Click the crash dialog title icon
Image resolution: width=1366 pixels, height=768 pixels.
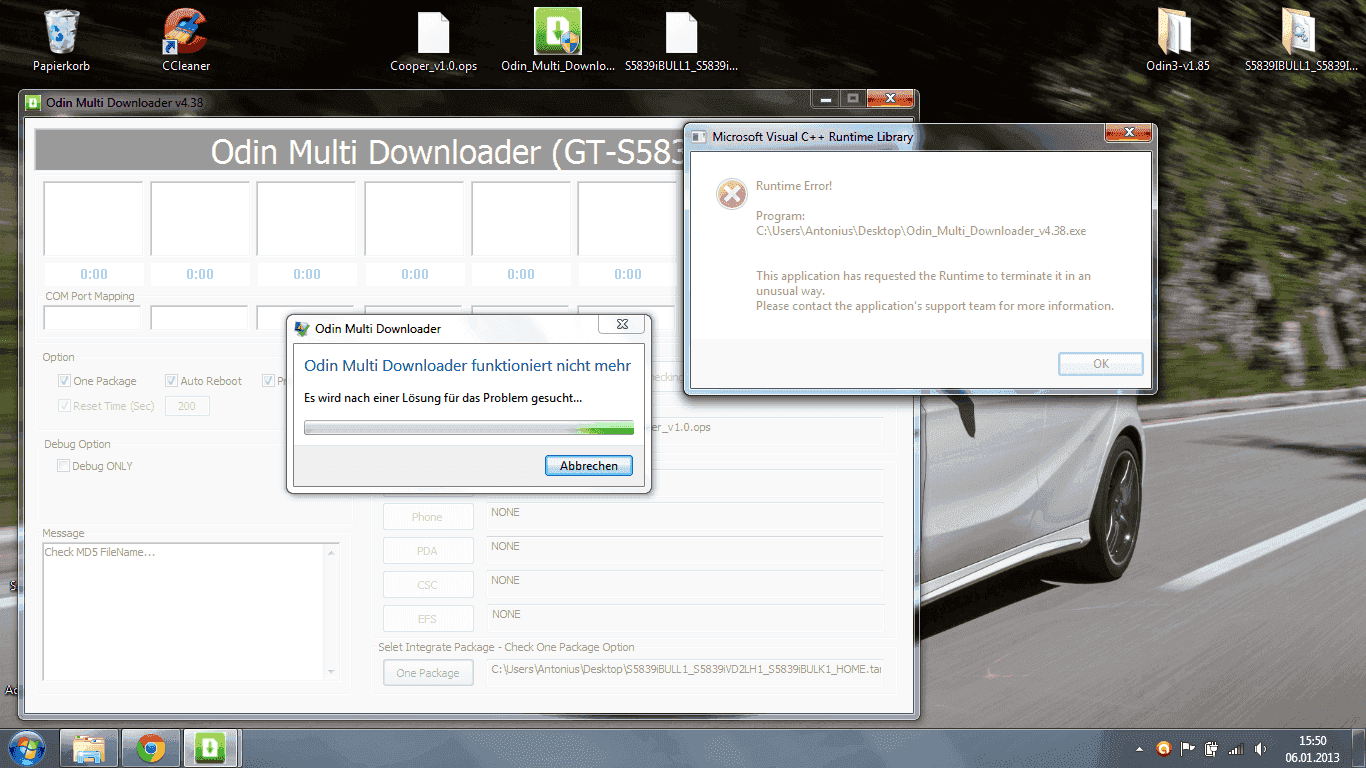pos(302,328)
